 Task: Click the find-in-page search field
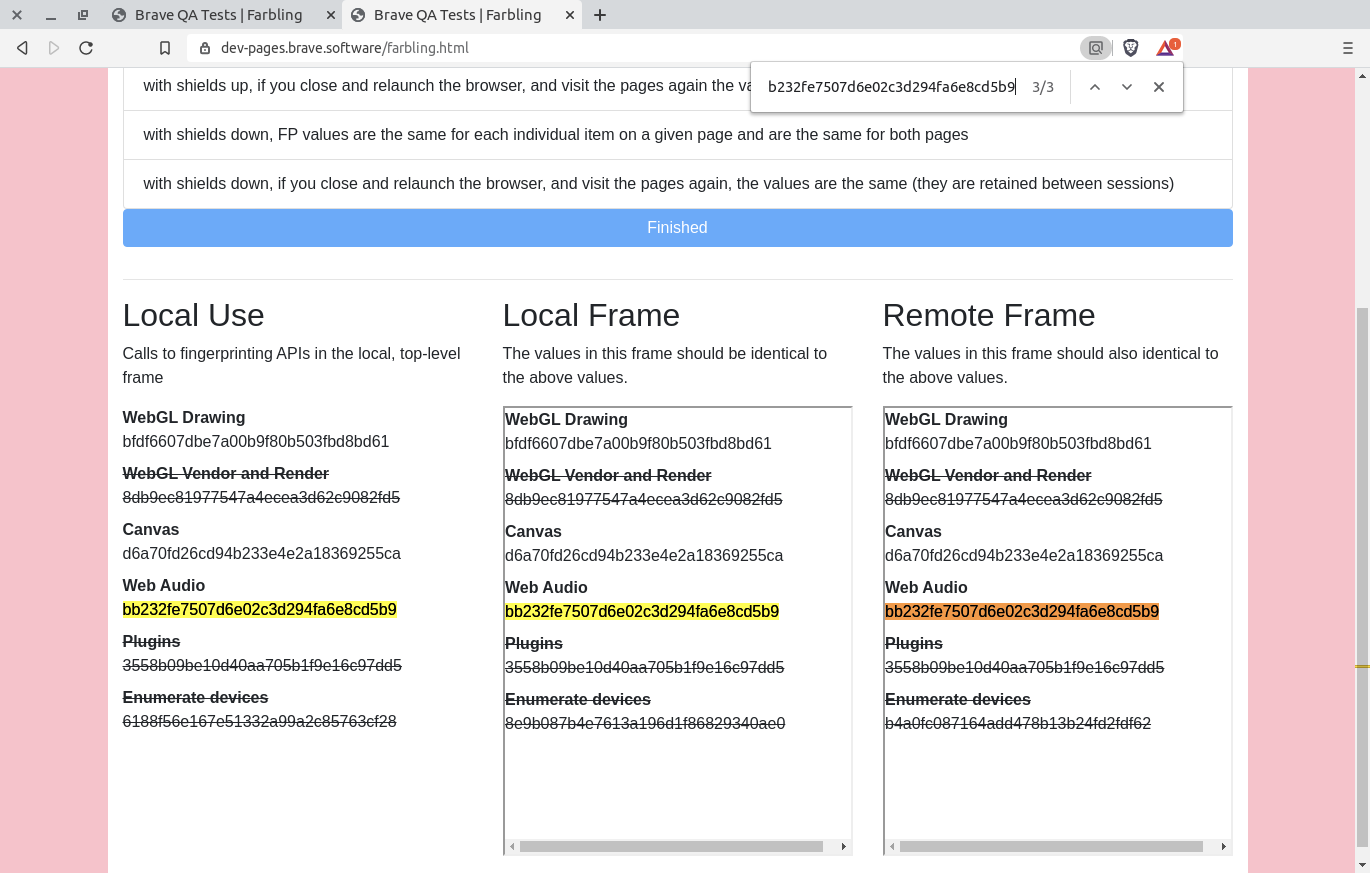click(892, 87)
